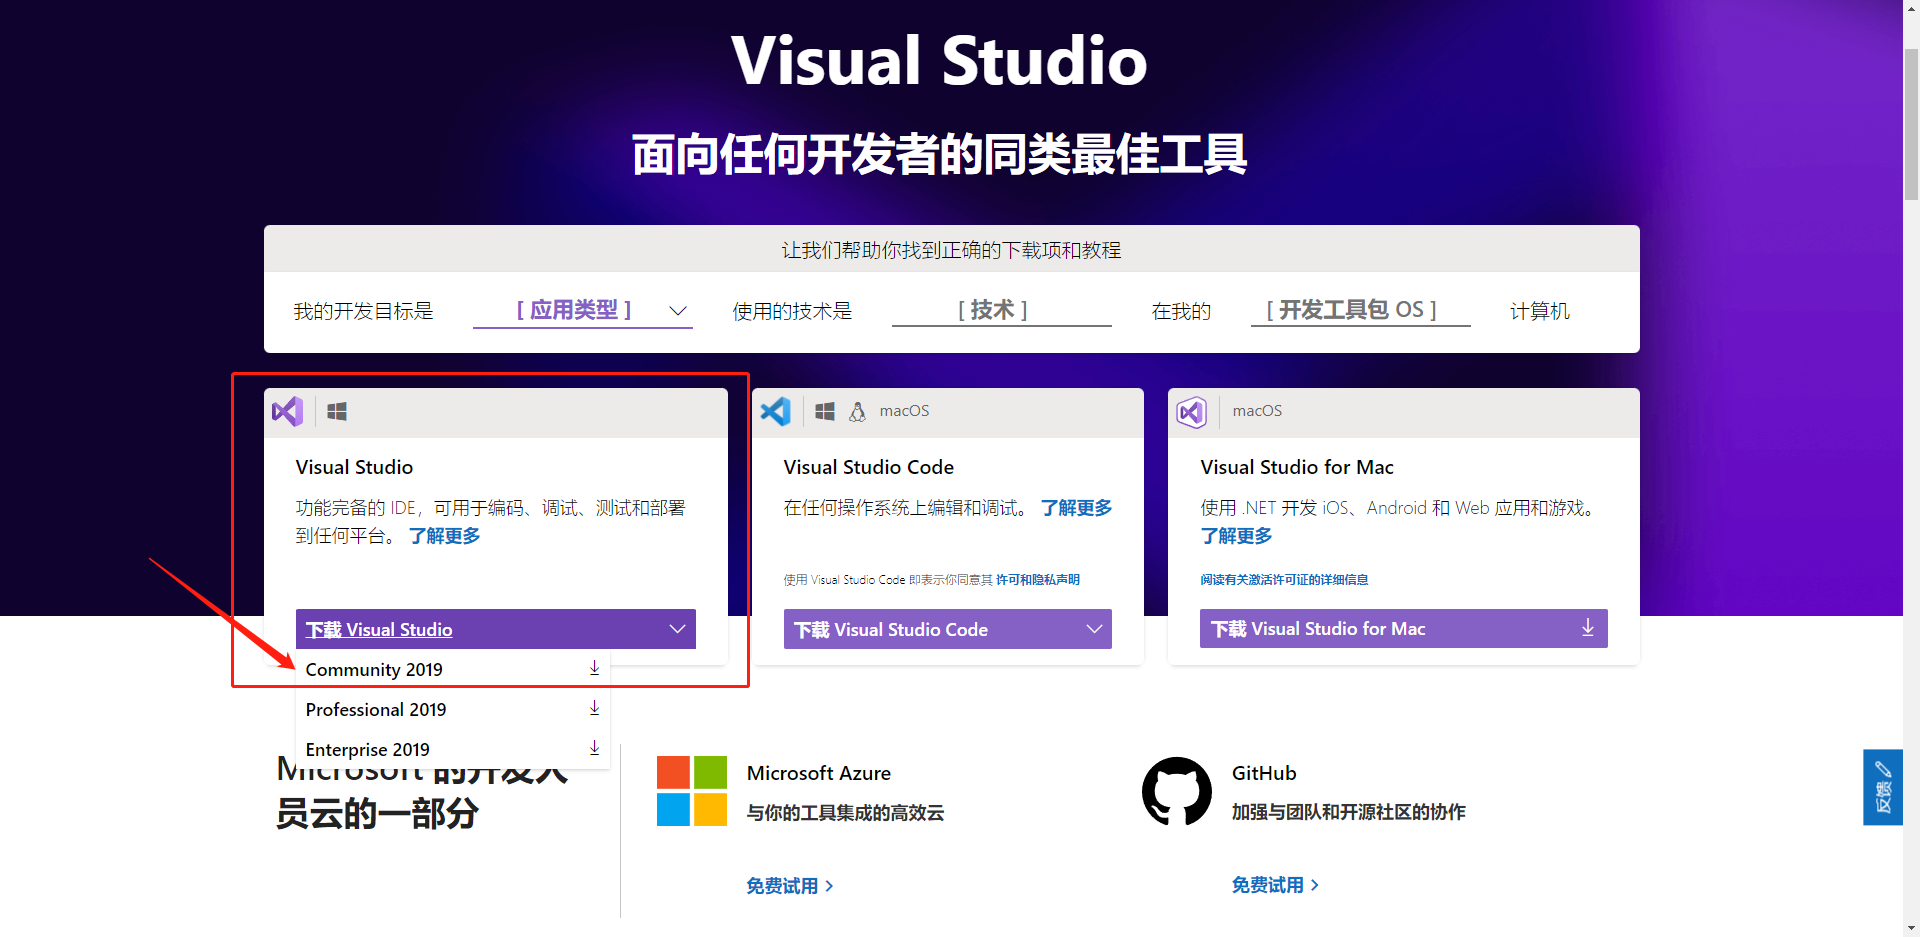Click the large Visual Studio page heading
The width and height of the screenshot is (1920, 937).
tap(939, 60)
